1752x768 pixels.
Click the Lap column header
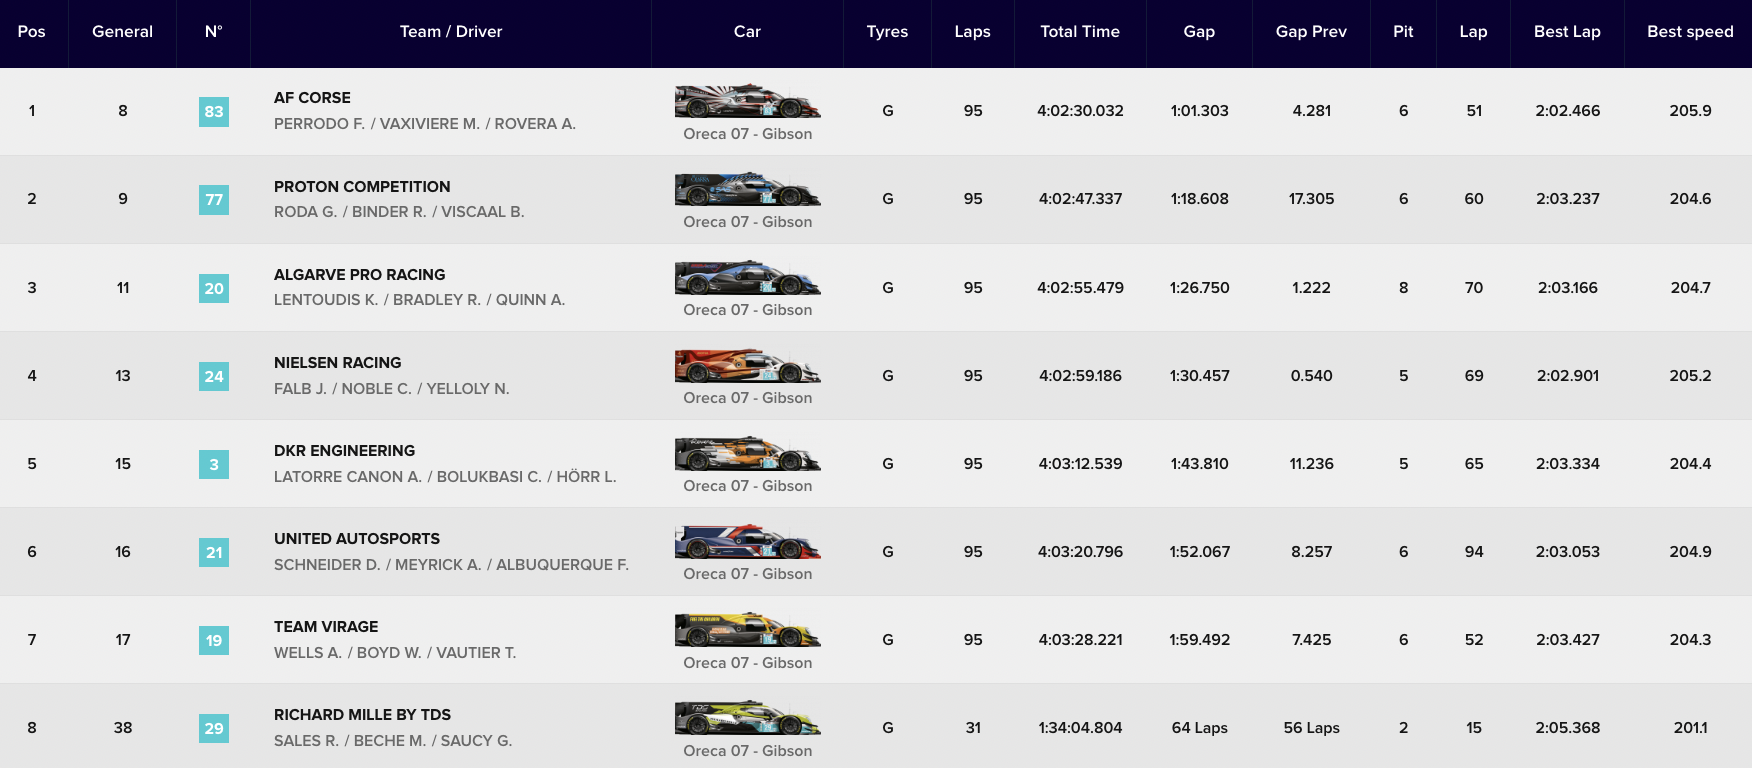pos(1473,32)
